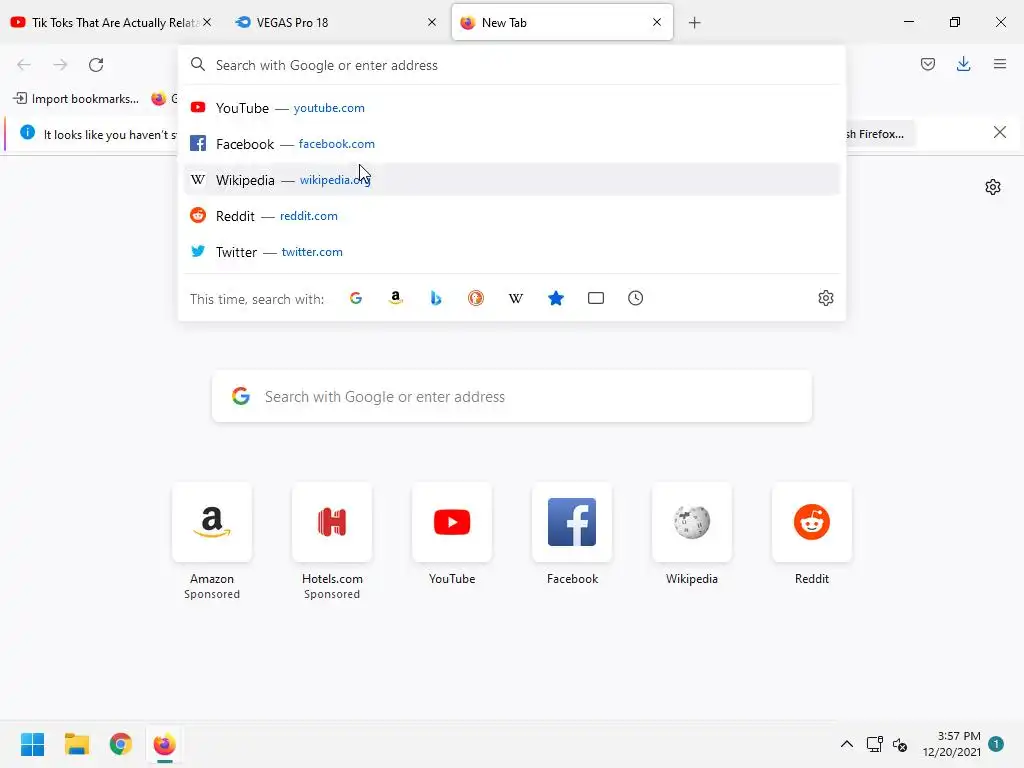Click Firefox icon in taskbar
Screen dimensions: 1024x768
tap(165, 744)
